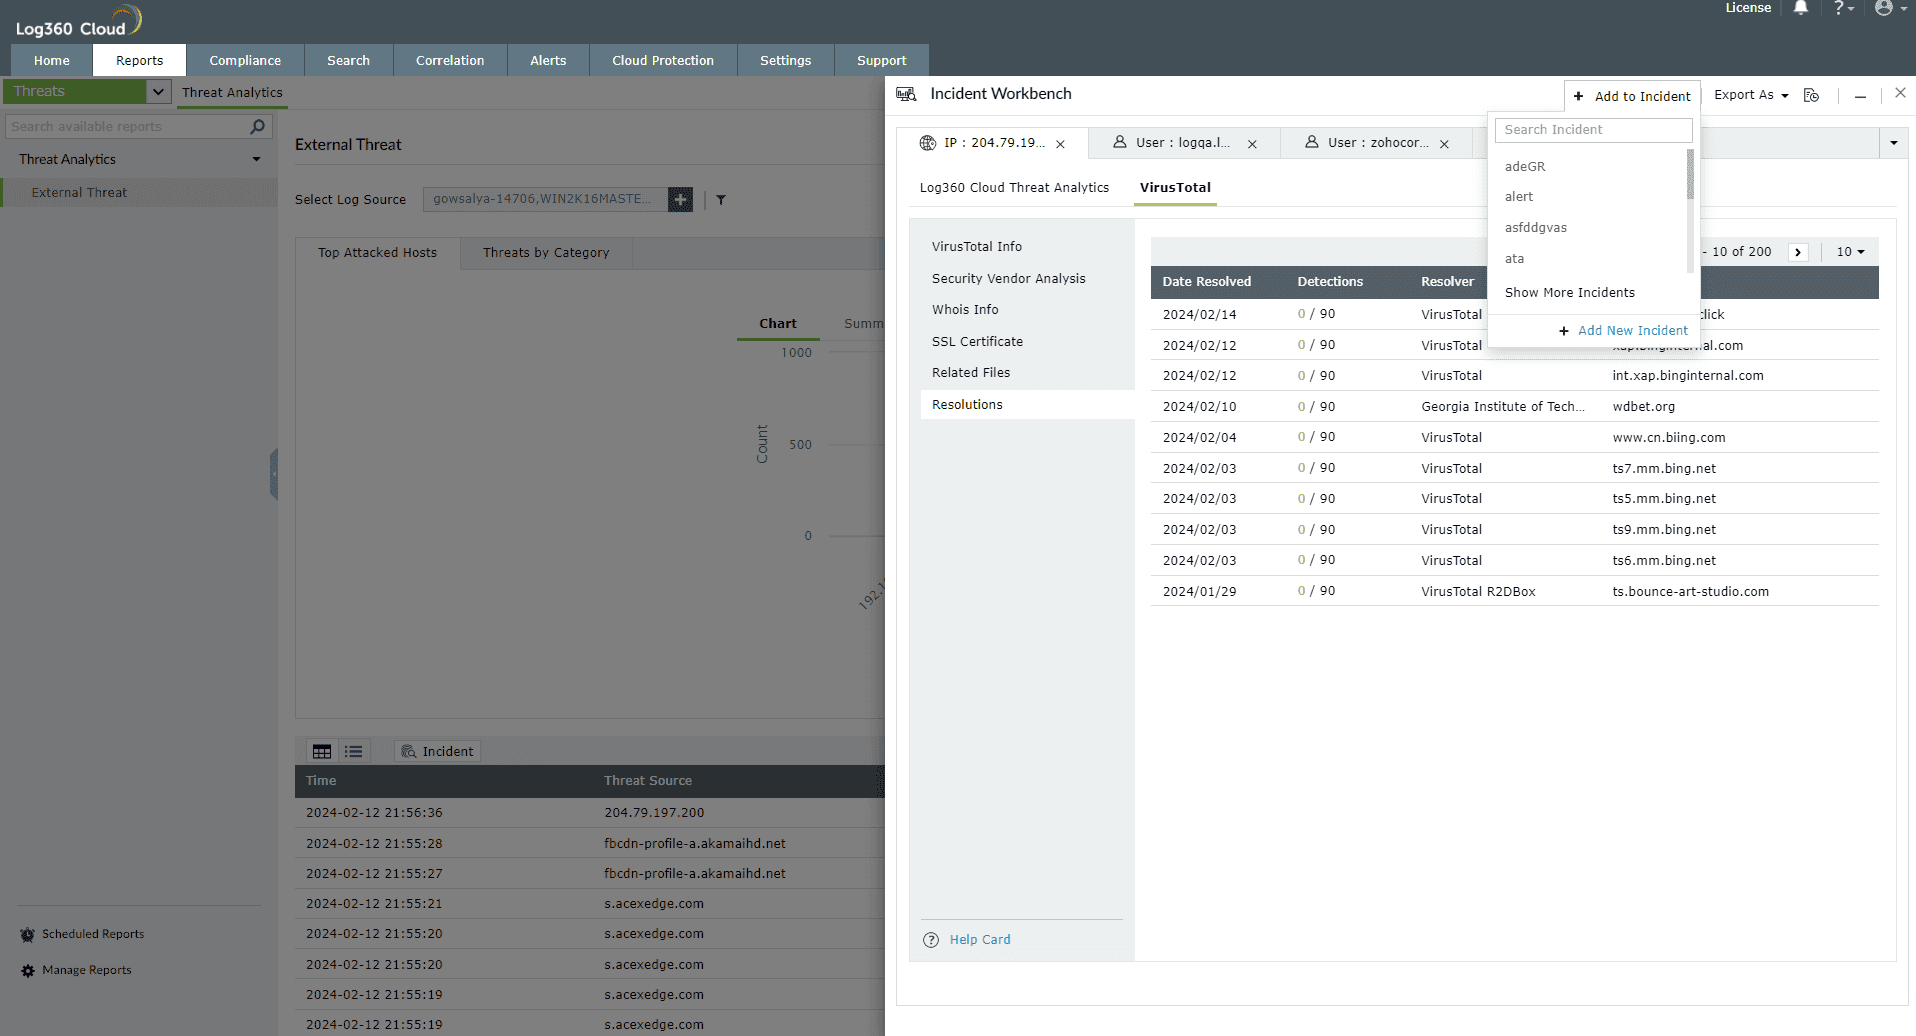Click the plus icon beside log source
Image resolution: width=1916 pixels, height=1036 pixels.
(x=680, y=199)
